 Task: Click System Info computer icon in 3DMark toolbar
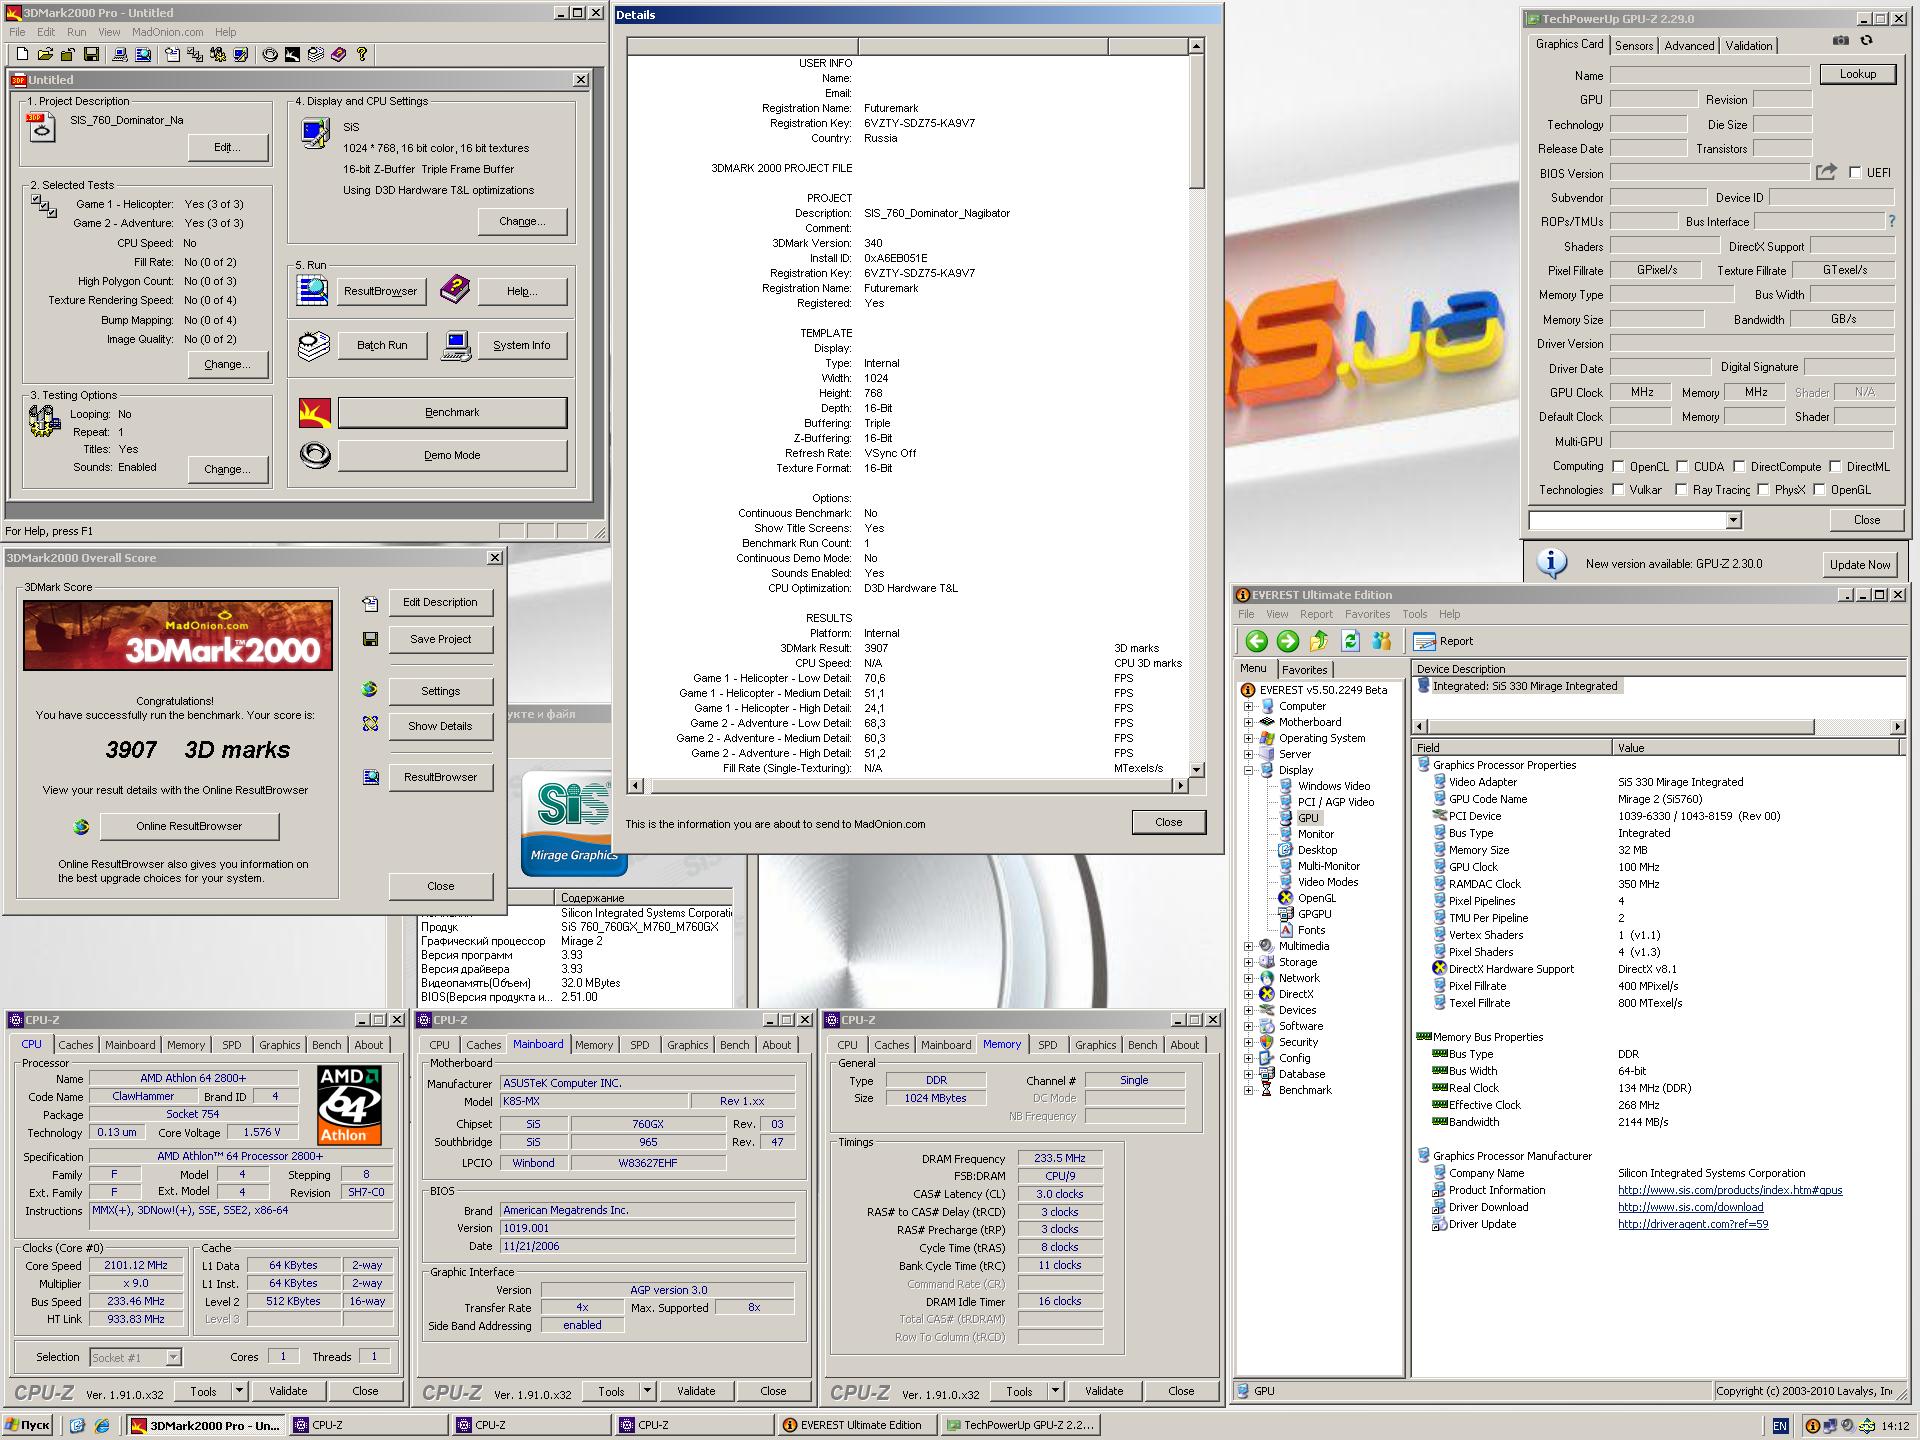[120, 54]
